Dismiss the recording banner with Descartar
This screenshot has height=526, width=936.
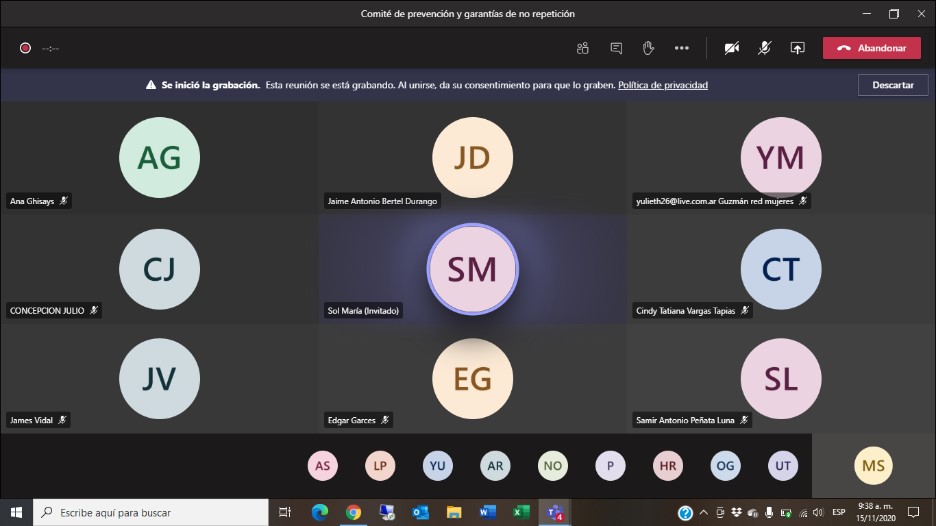(892, 85)
